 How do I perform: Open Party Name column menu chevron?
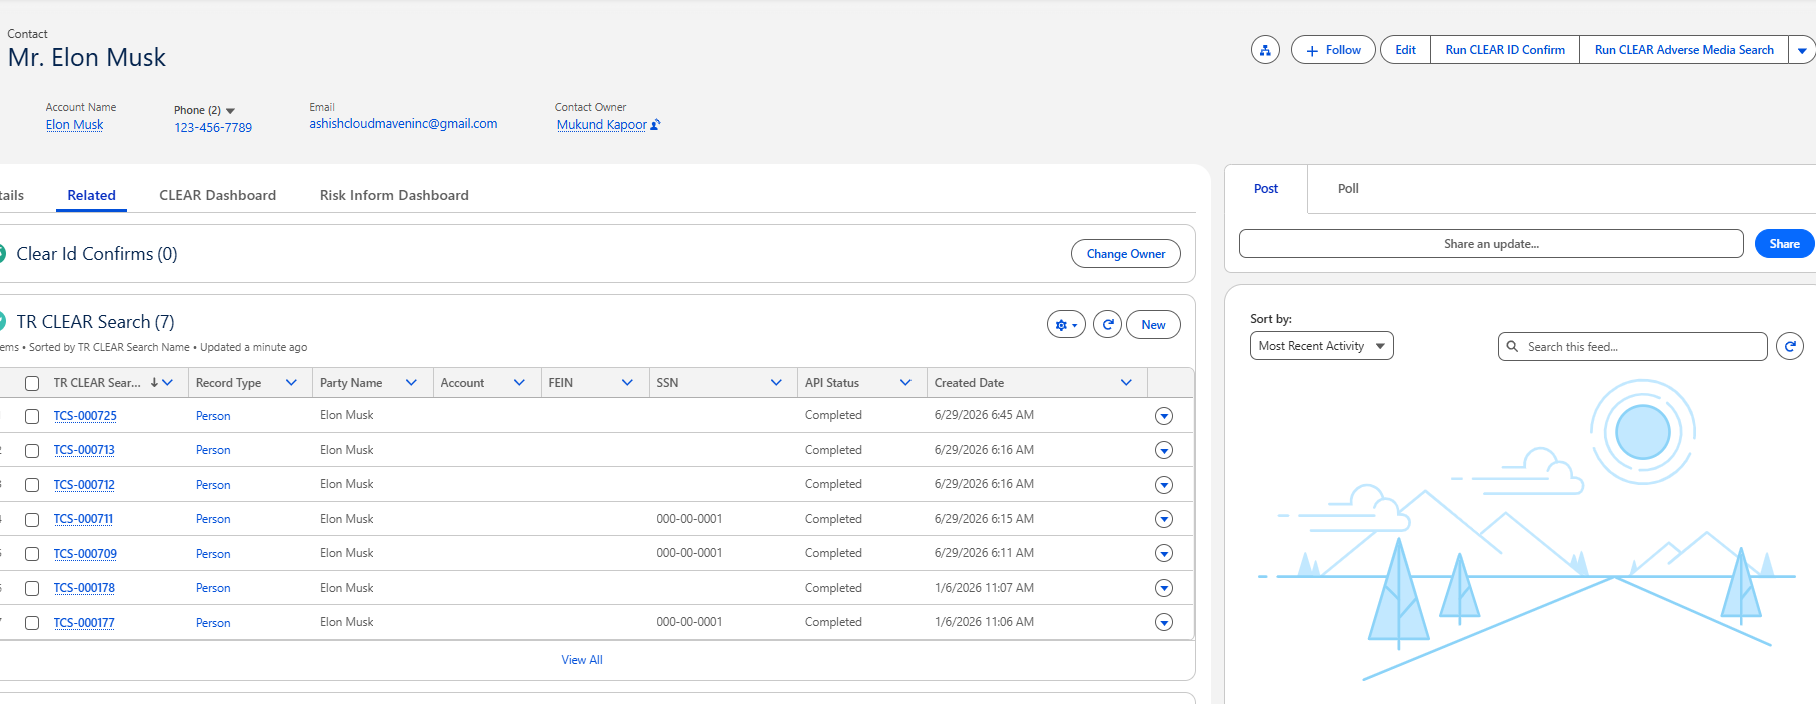tap(411, 383)
